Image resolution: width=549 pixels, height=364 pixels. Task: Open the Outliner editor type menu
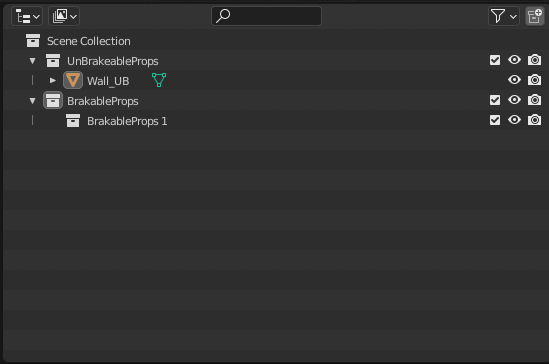pos(27,16)
